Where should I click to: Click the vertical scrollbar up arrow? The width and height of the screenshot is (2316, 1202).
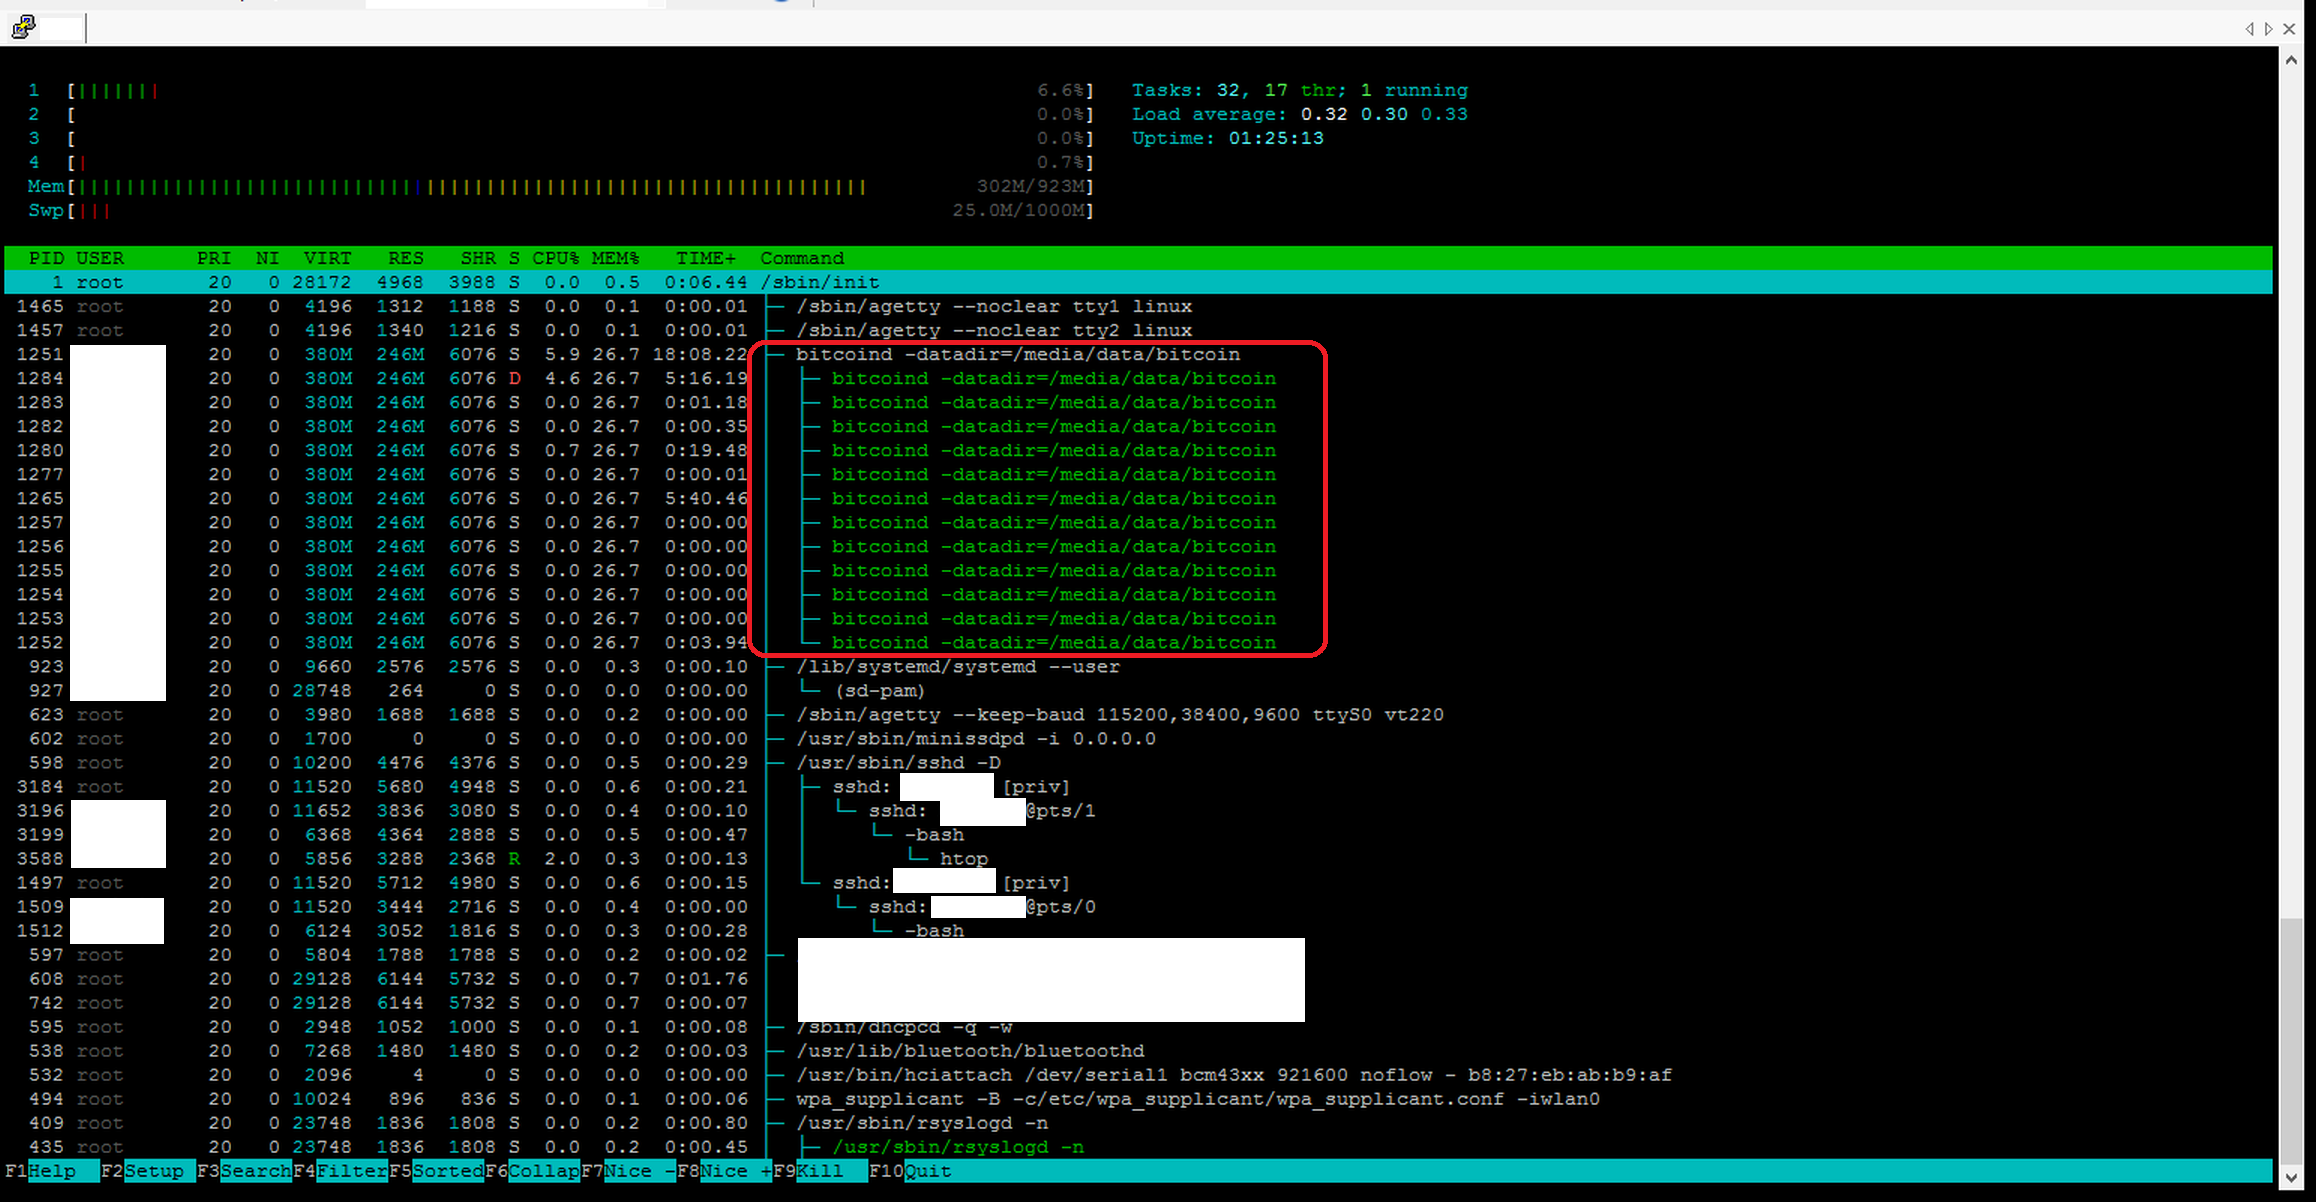(2291, 59)
